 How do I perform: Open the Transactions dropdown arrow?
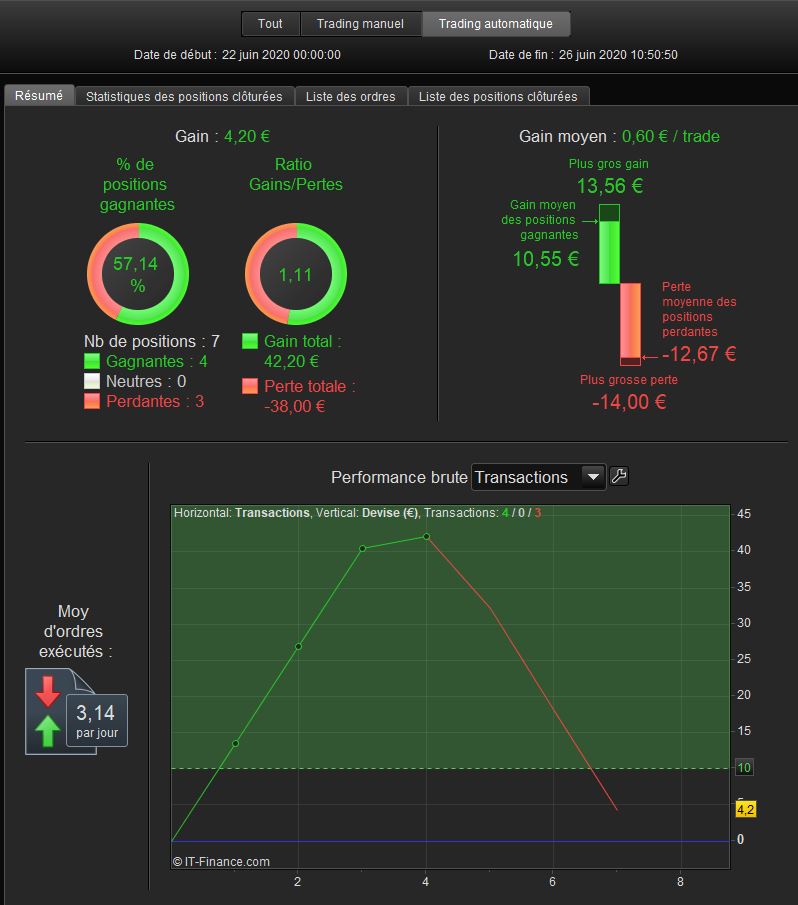[x=593, y=477]
